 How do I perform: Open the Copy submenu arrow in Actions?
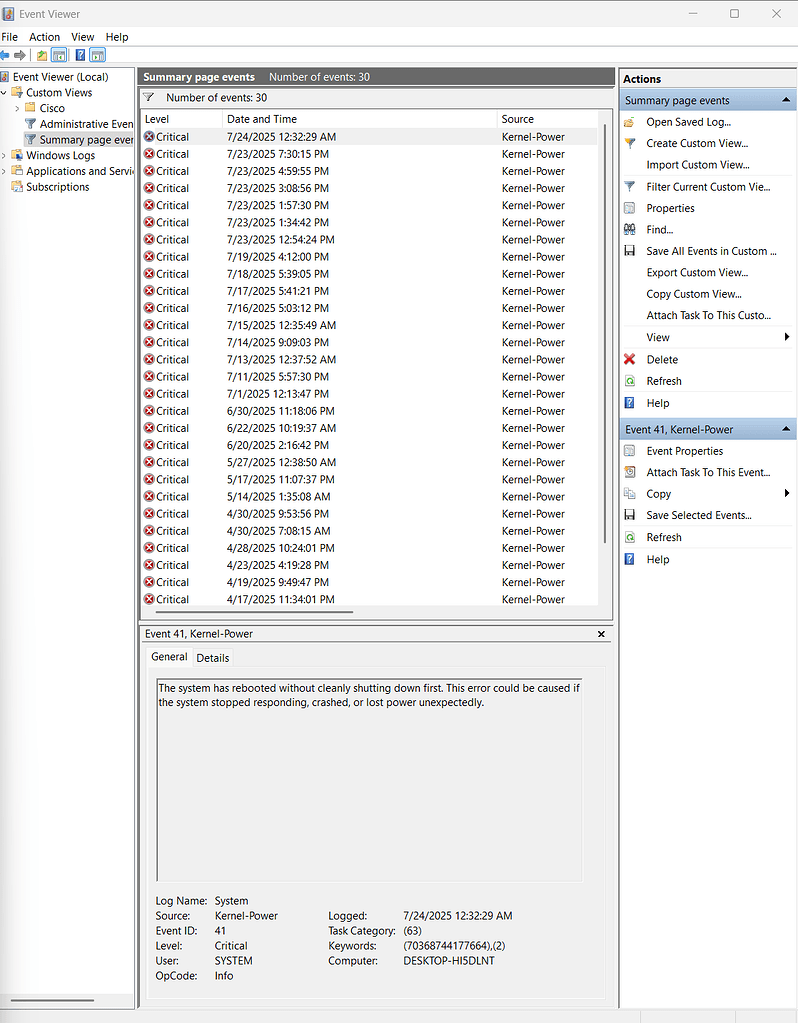point(787,494)
